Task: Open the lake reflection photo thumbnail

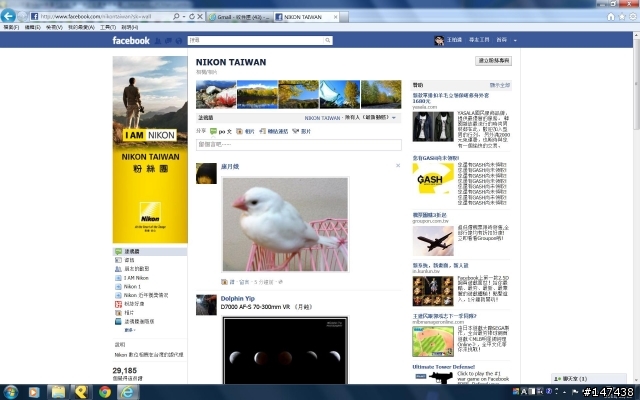Action: point(257,94)
